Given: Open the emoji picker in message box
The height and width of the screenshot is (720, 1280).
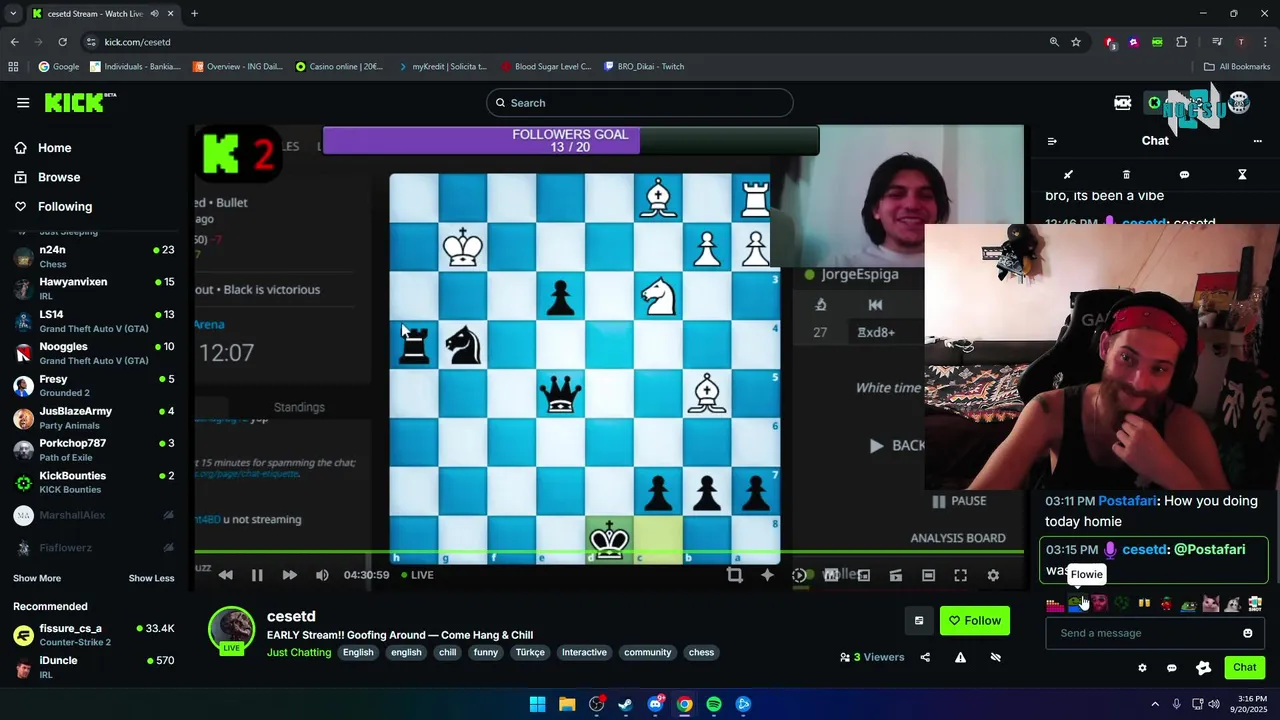Looking at the screenshot, I should pos(1248,633).
